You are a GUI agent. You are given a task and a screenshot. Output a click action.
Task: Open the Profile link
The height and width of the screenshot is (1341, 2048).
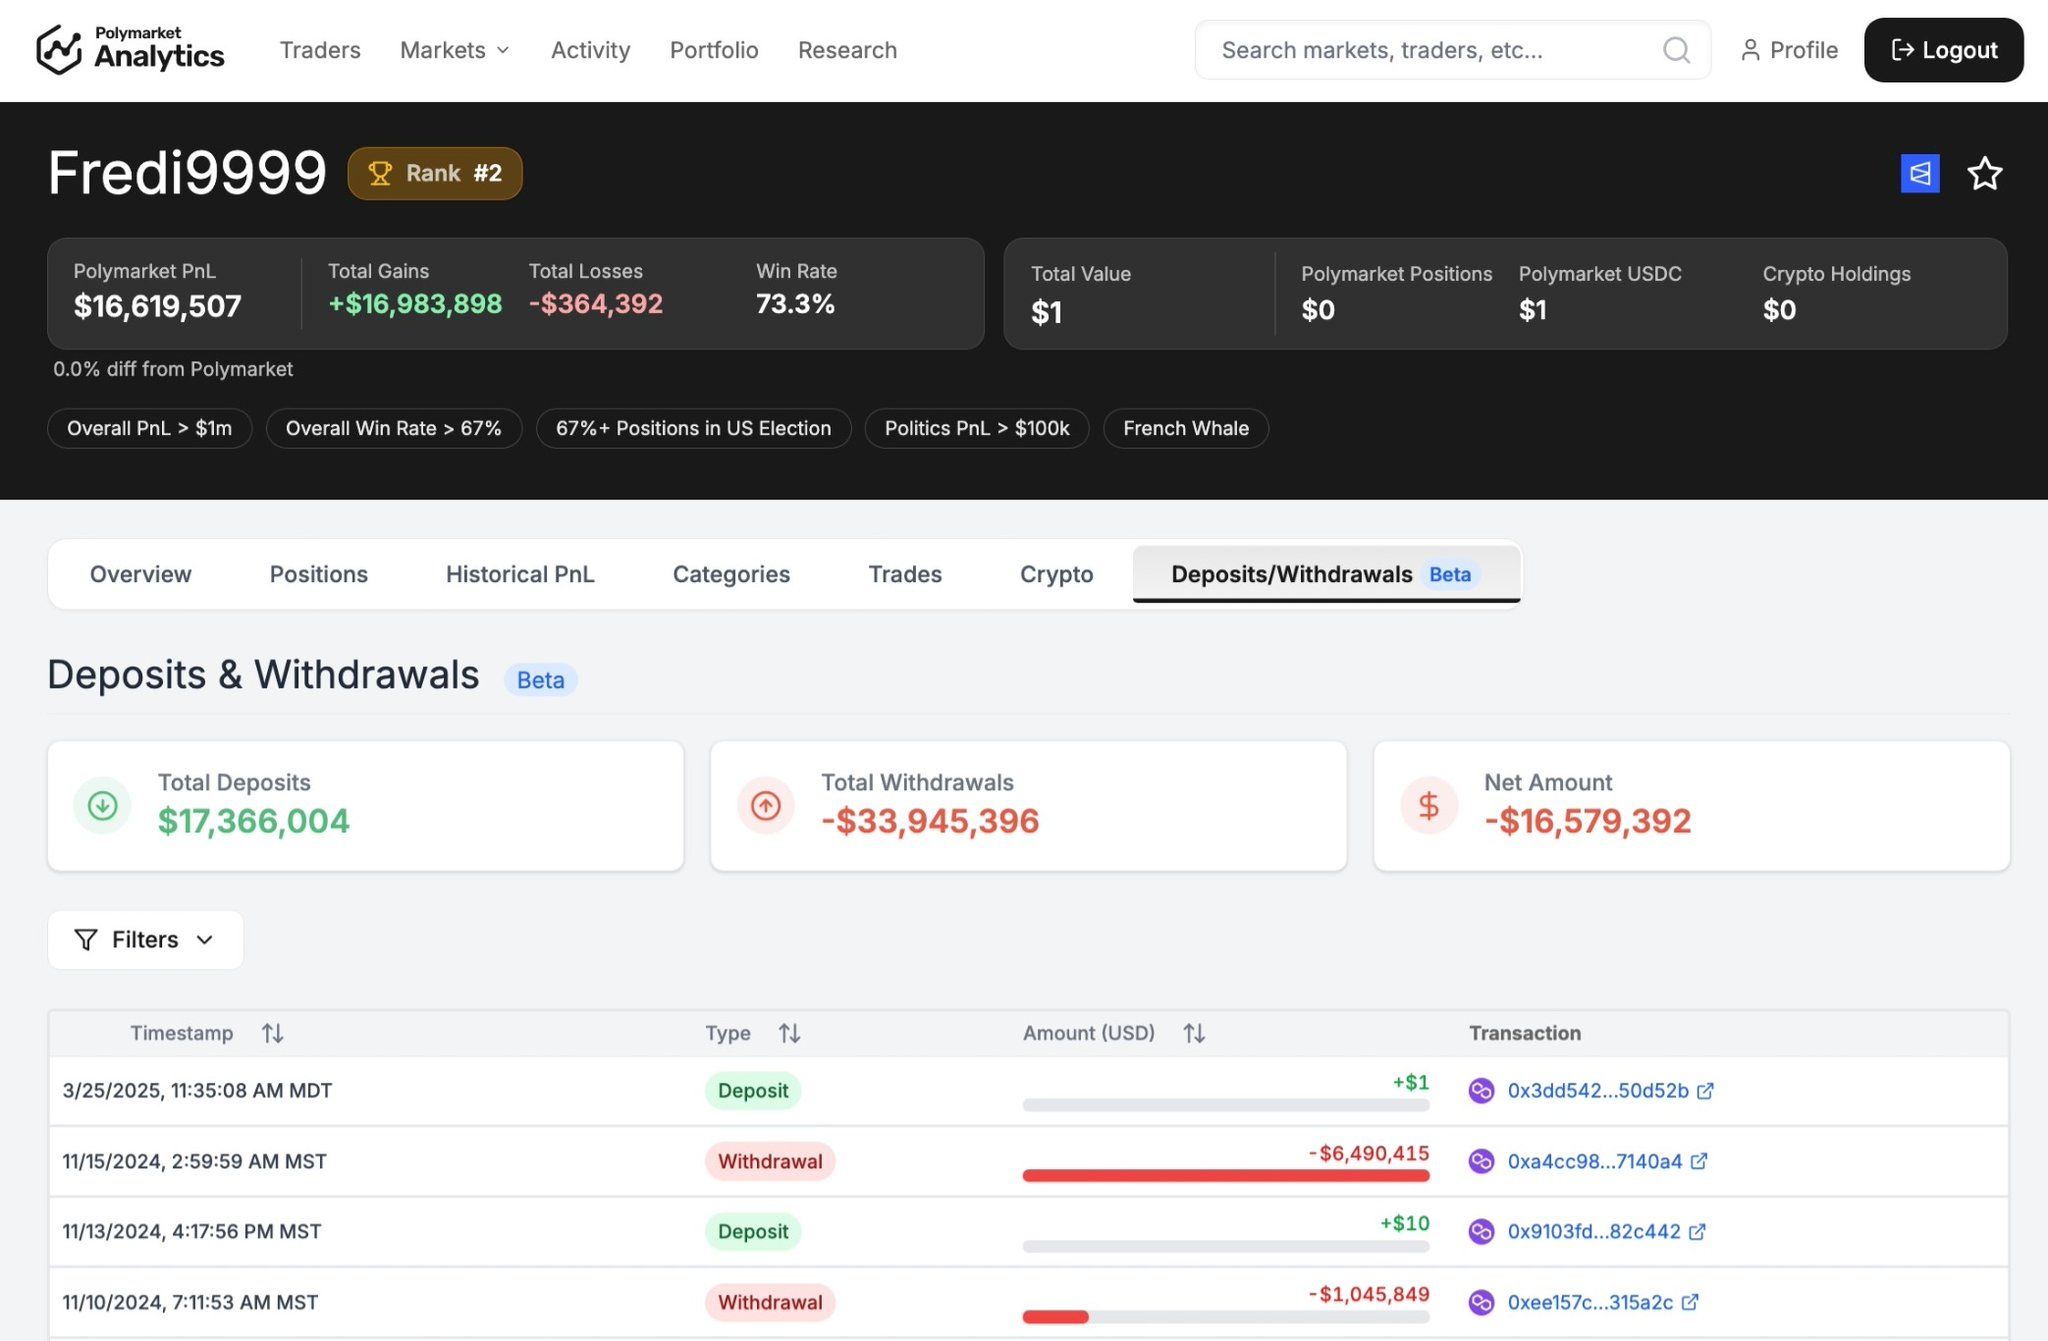click(x=1789, y=50)
